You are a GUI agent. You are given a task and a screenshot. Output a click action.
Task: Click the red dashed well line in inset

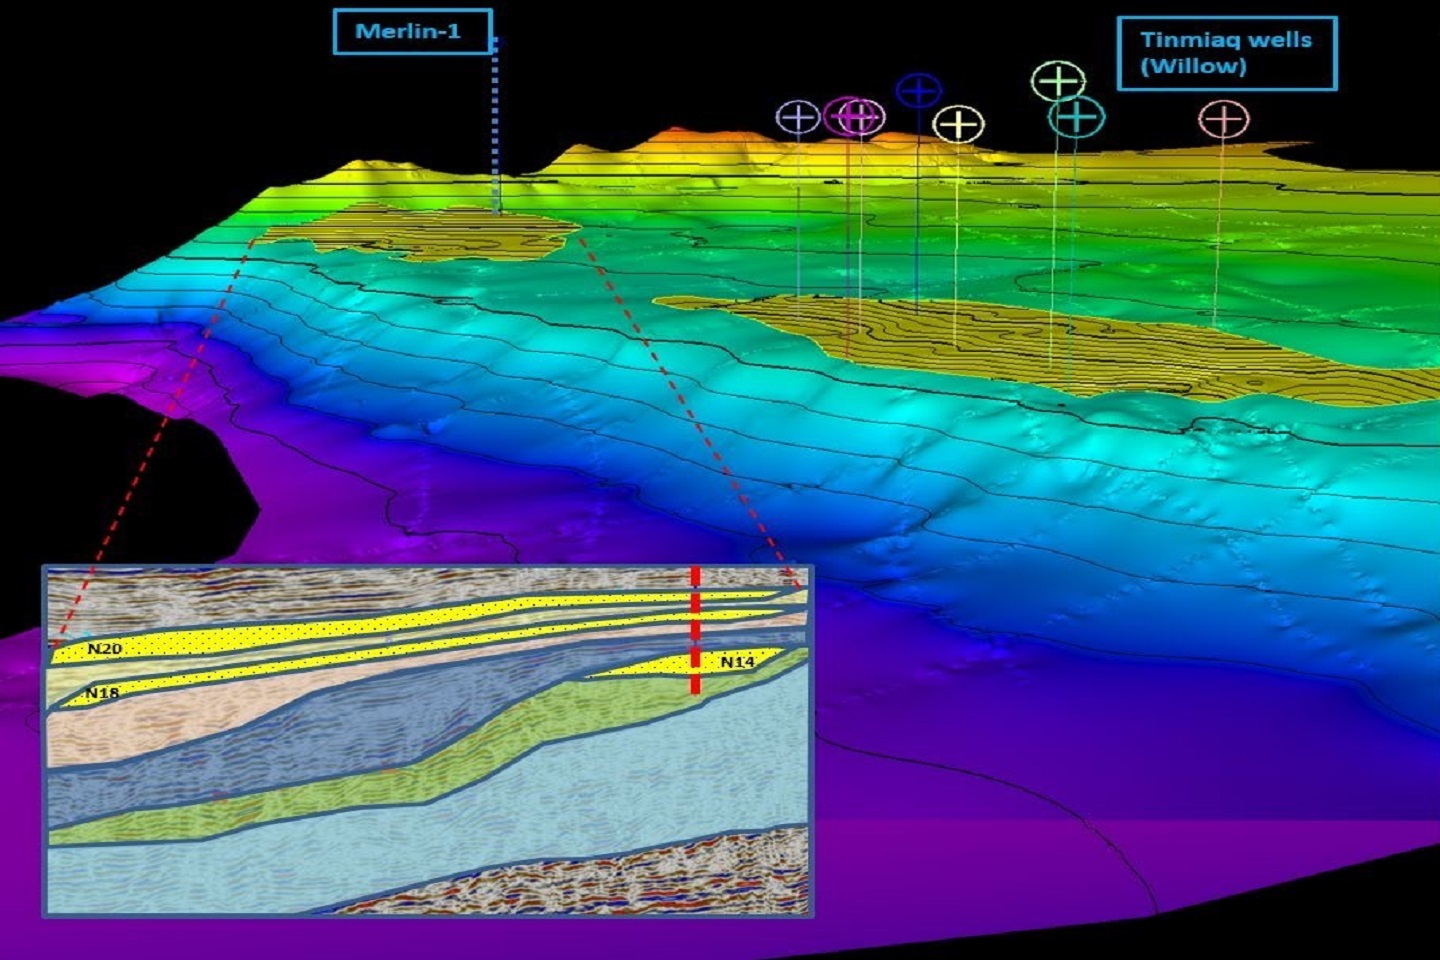pos(695,630)
